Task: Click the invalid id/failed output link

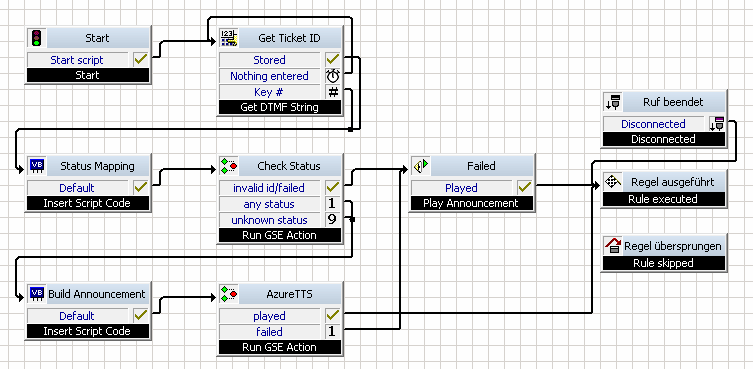Action: (x=269, y=188)
